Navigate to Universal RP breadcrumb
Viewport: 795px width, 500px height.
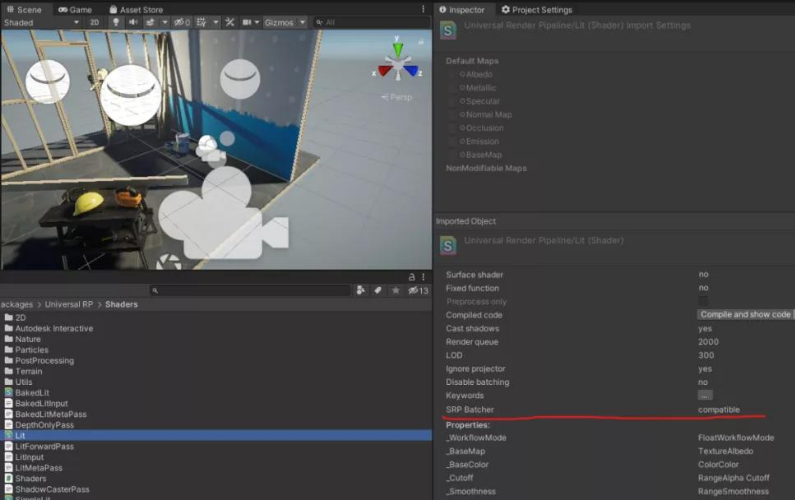point(69,304)
